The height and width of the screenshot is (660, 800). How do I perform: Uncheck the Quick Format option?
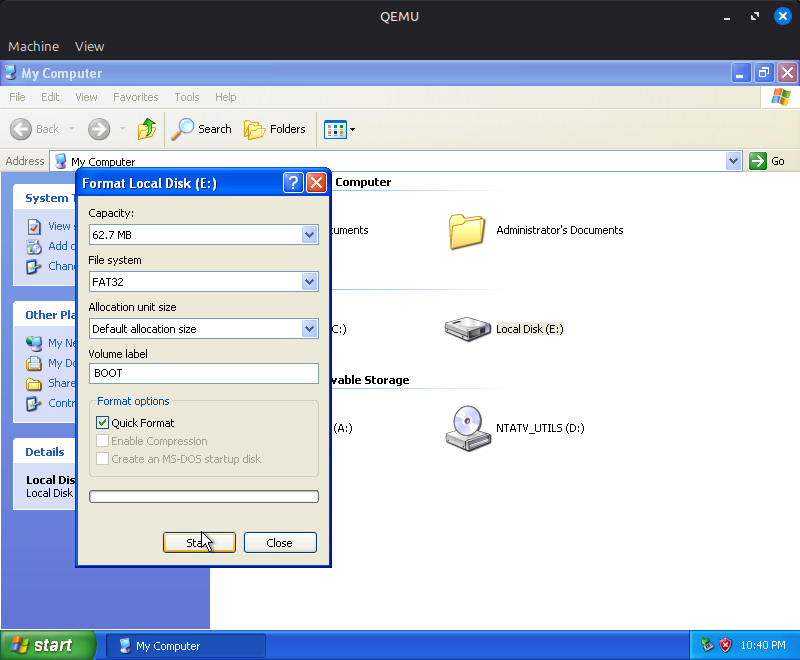(x=102, y=422)
